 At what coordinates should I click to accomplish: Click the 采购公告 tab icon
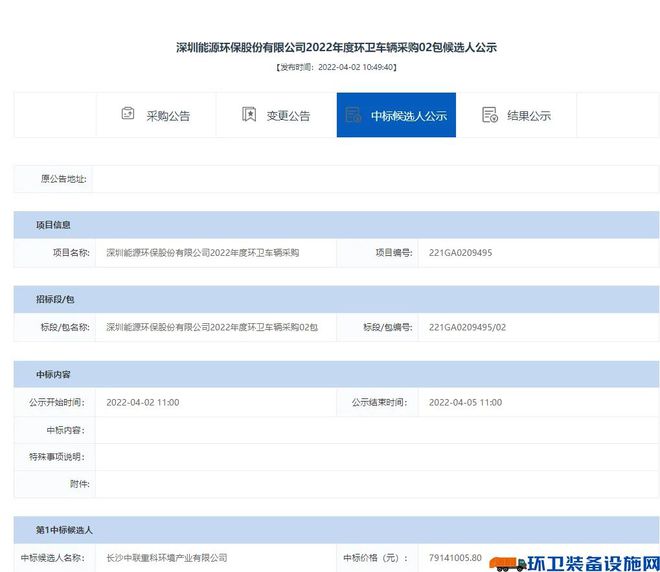[128, 114]
